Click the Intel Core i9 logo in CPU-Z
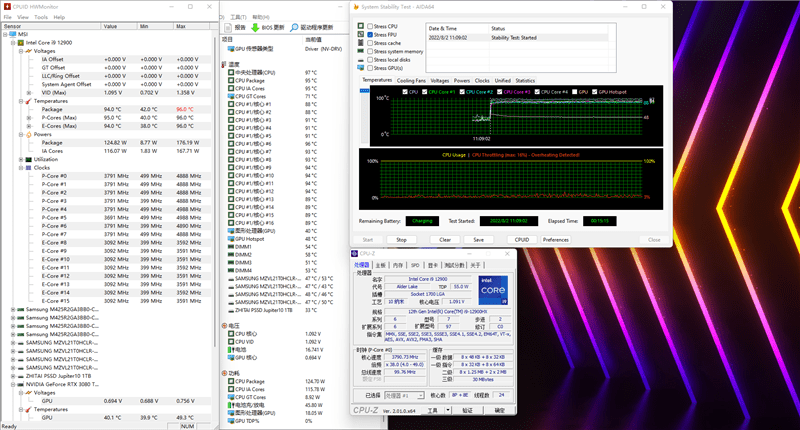The width and height of the screenshot is (800, 430). pos(493,290)
